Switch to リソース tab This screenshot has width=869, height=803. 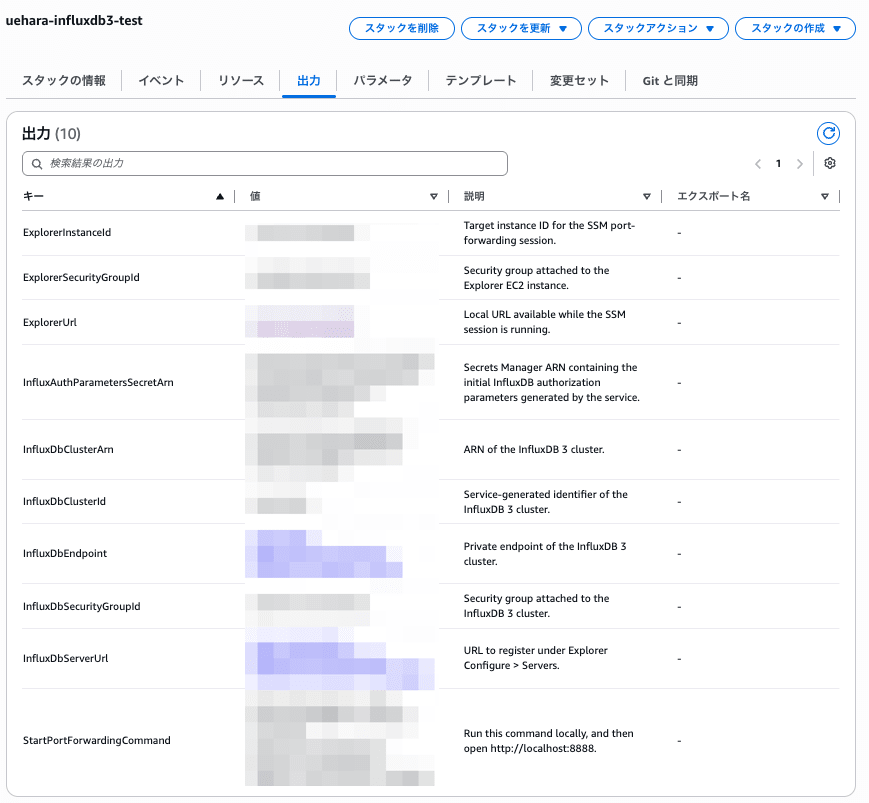[x=241, y=80]
